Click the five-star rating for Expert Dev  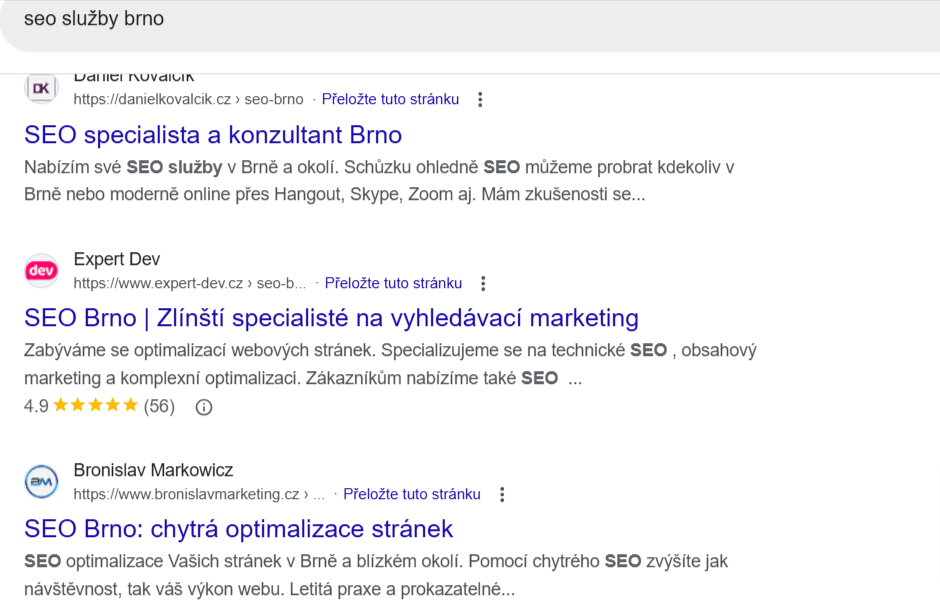click(x=96, y=406)
